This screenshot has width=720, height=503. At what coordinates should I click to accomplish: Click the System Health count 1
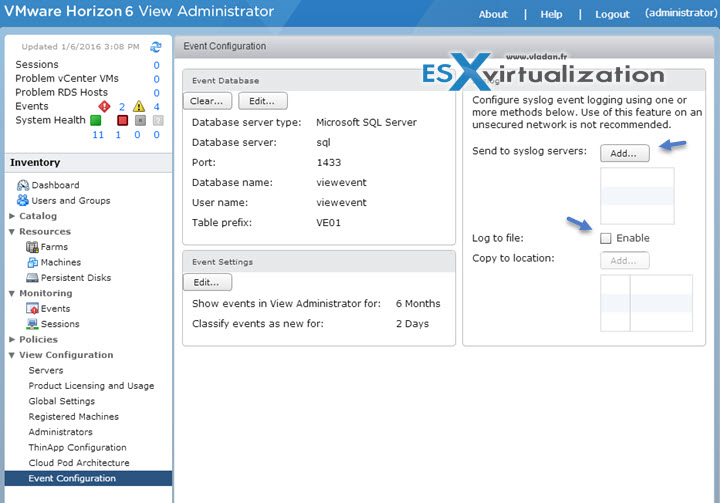click(118, 135)
